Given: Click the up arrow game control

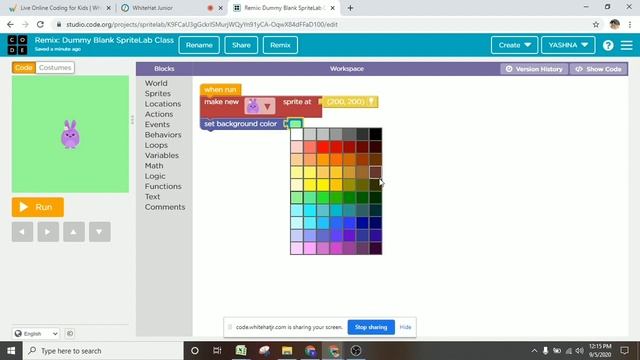Looking at the screenshot, I should tap(74, 232).
